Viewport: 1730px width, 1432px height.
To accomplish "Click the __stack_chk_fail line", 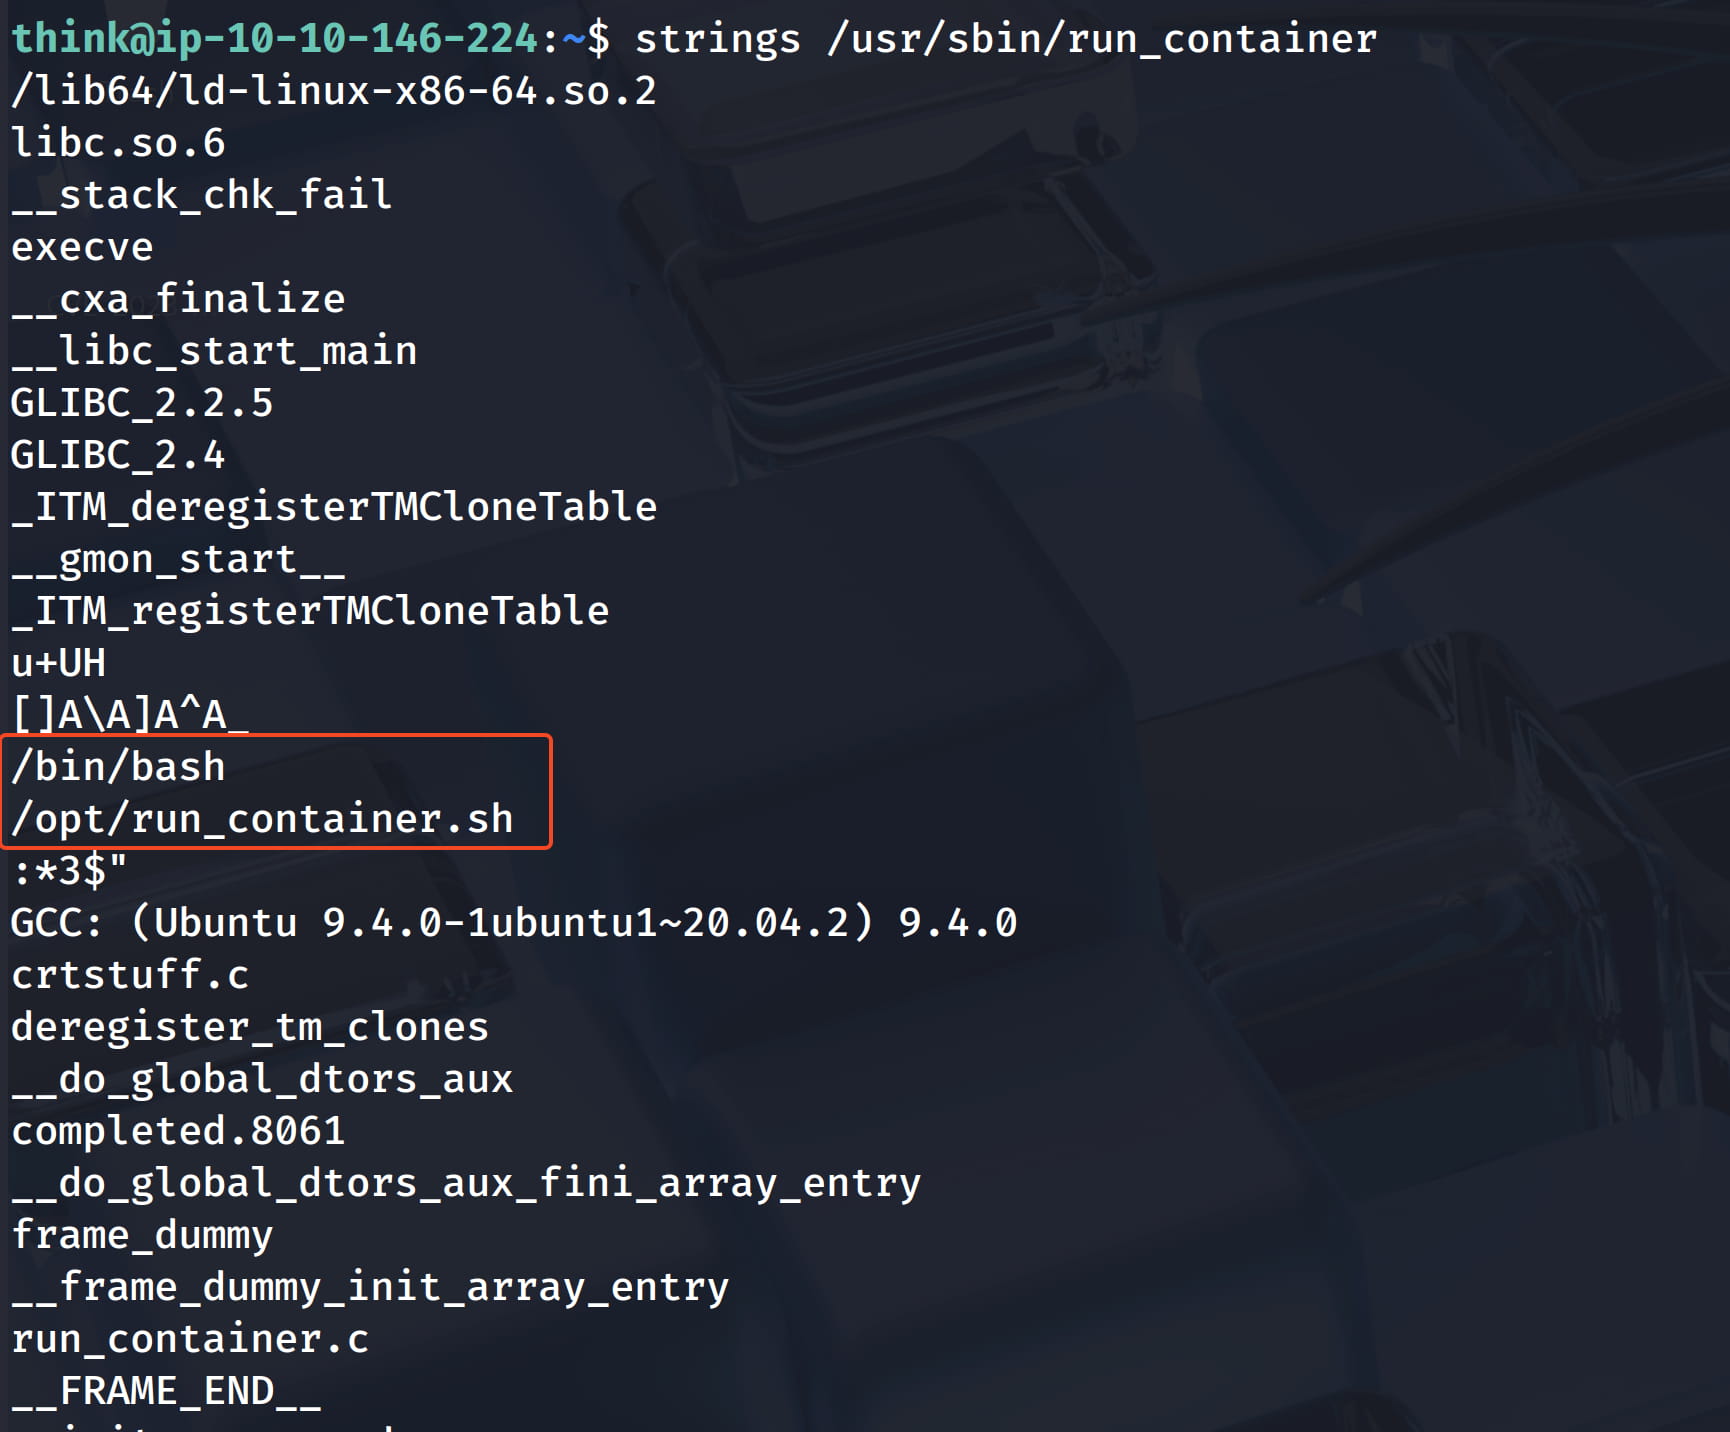I will click(x=201, y=195).
